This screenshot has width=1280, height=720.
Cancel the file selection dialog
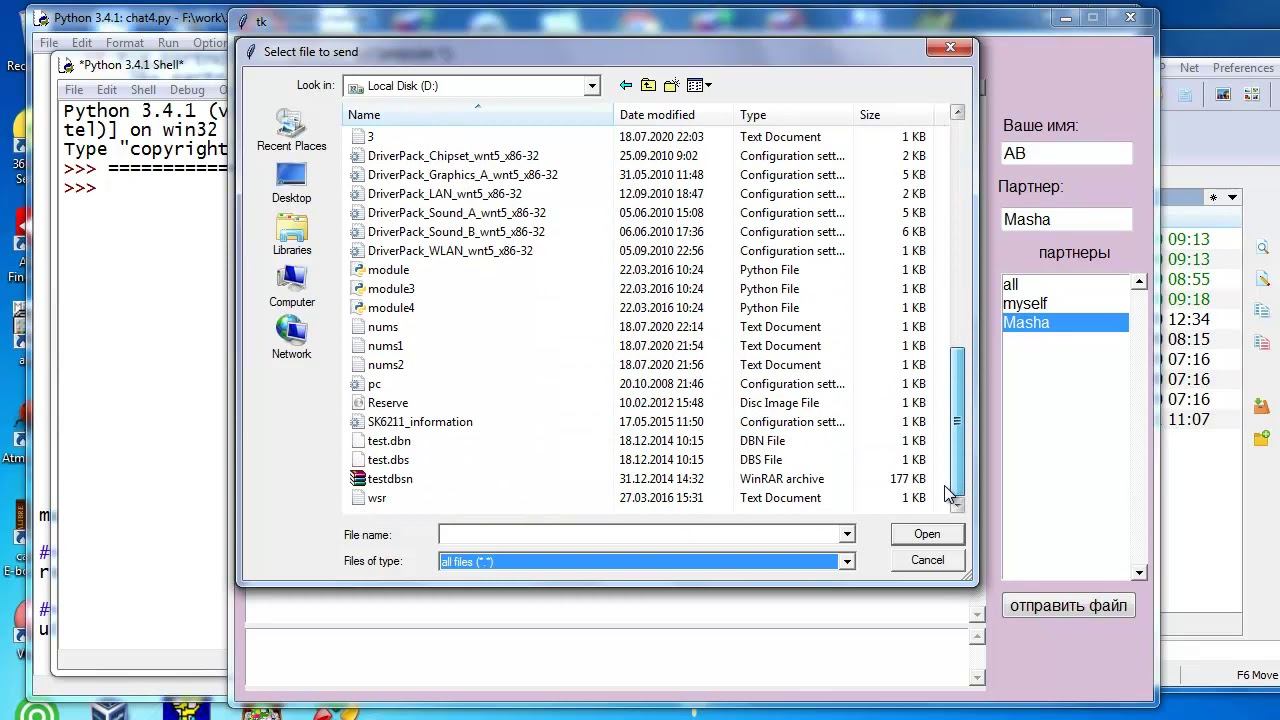point(927,560)
